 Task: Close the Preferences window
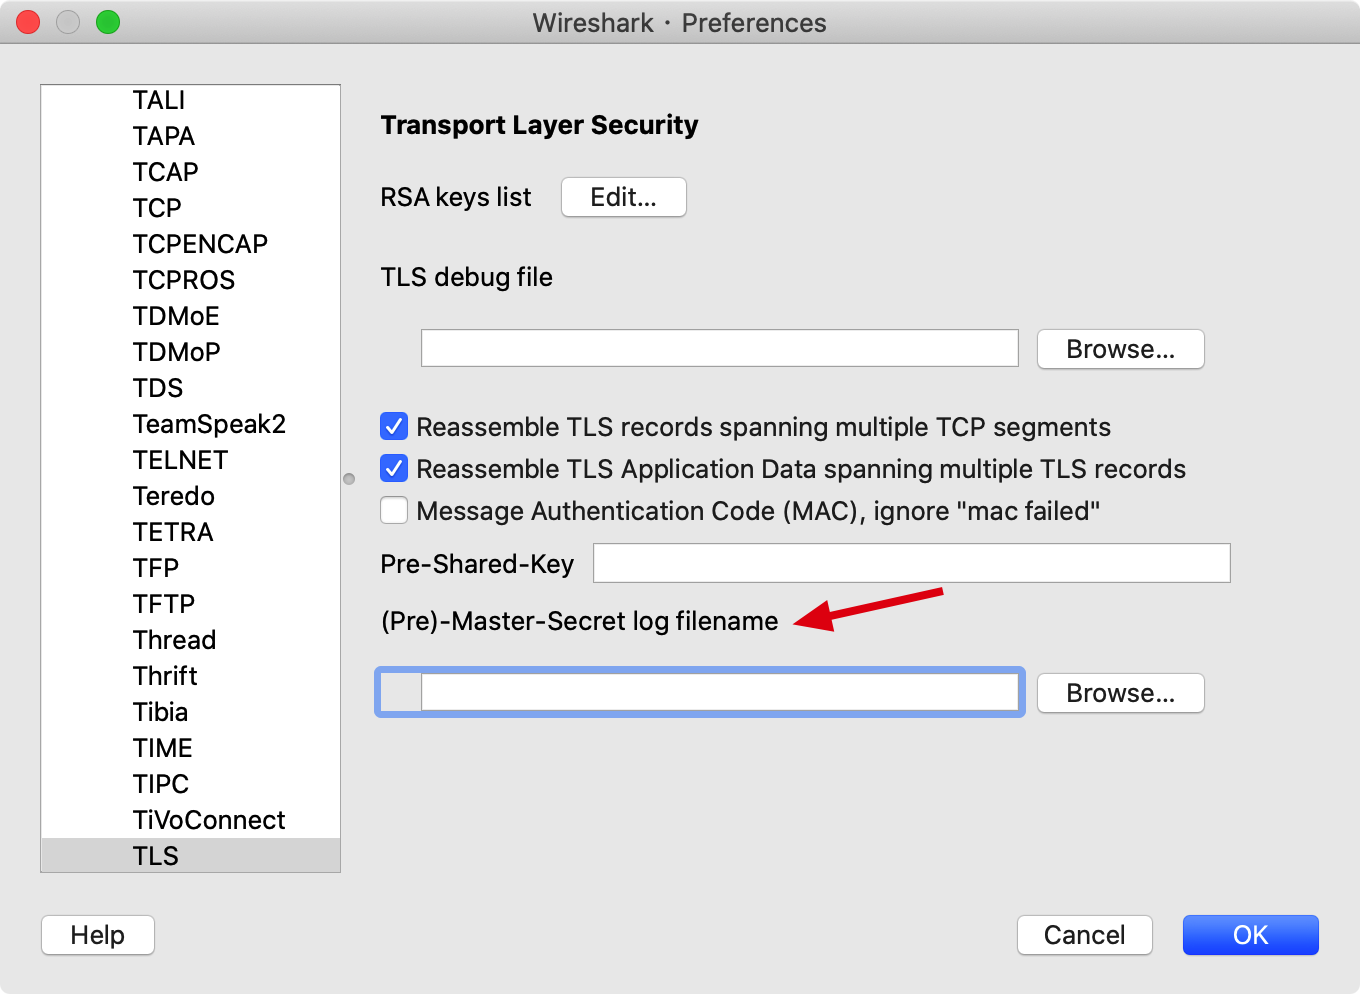[x=28, y=22]
